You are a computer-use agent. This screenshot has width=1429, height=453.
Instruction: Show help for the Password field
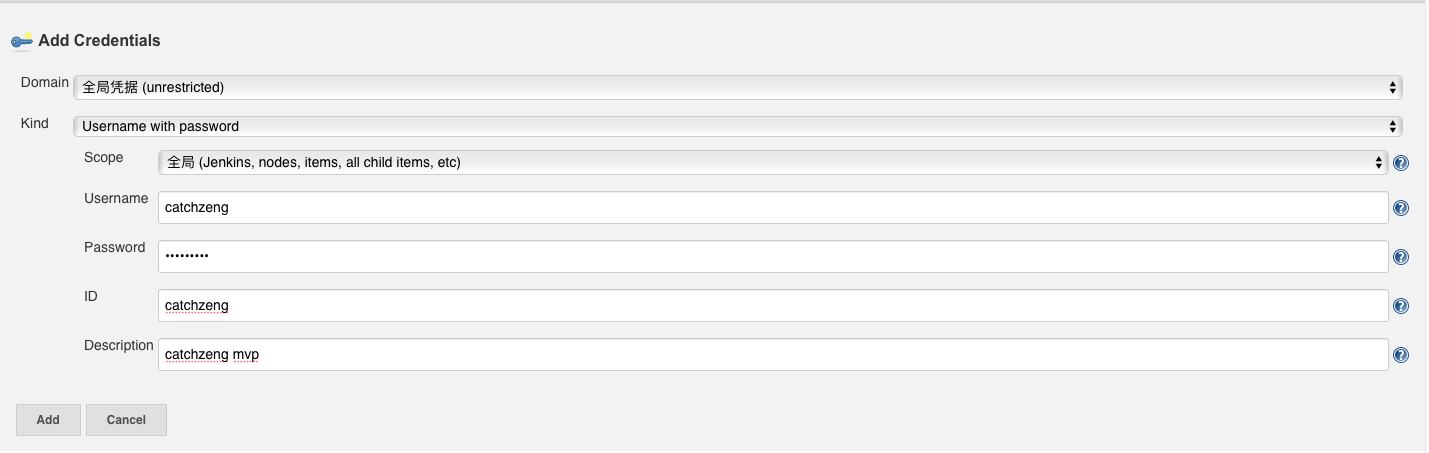pyautogui.click(x=1401, y=257)
